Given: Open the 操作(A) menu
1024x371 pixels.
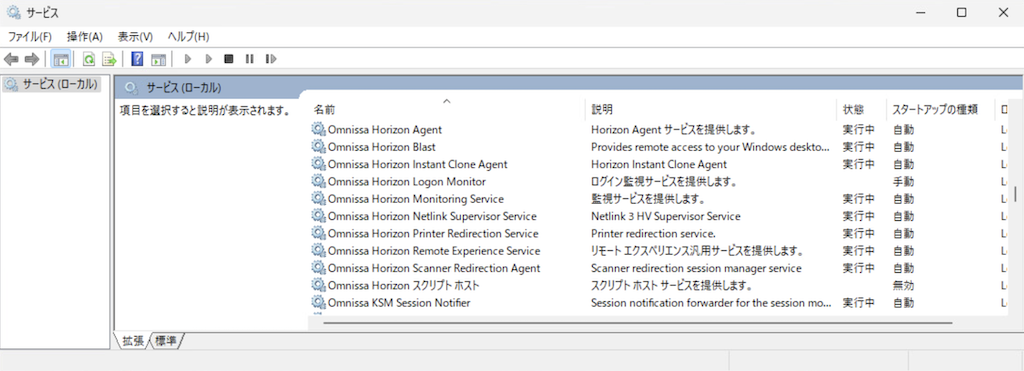Looking at the screenshot, I should click(85, 37).
